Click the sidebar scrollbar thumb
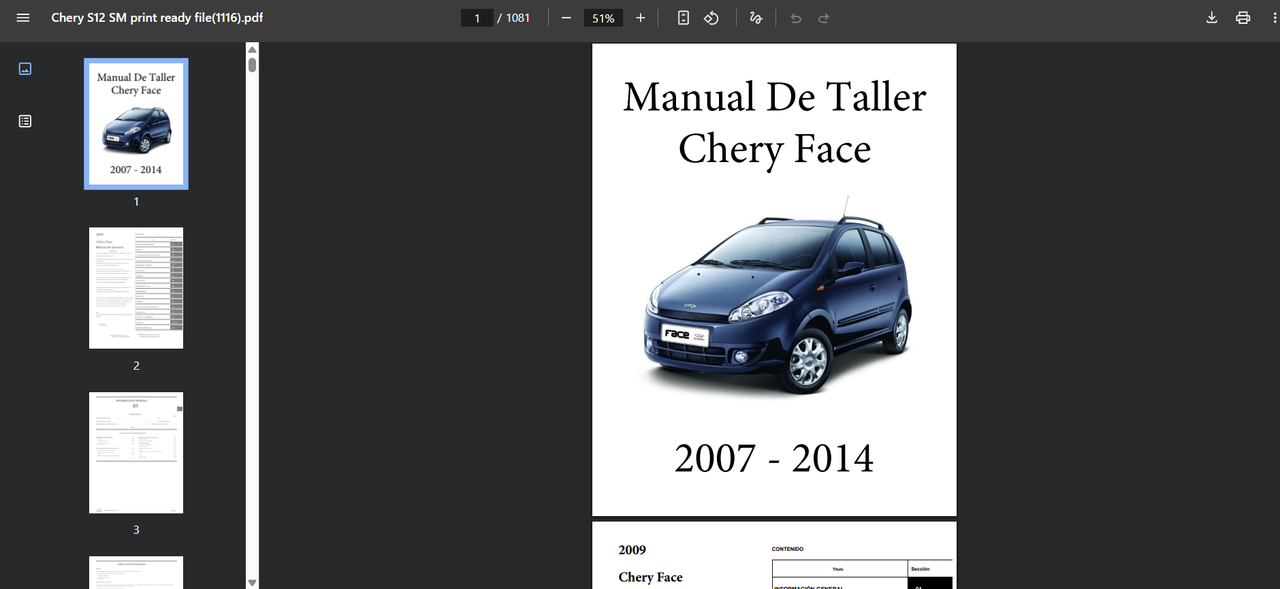Viewport: 1280px width, 589px height. click(252, 65)
